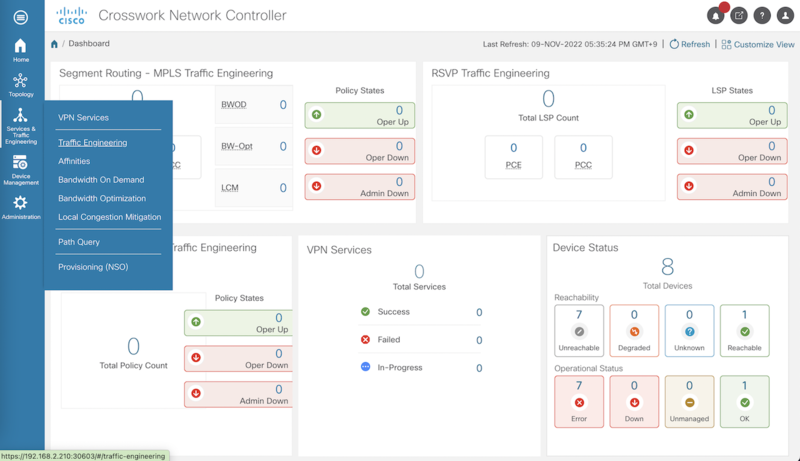Viewport: 800px width, 461px height.
Task: Go to Home in the sidebar
Action: point(20,50)
